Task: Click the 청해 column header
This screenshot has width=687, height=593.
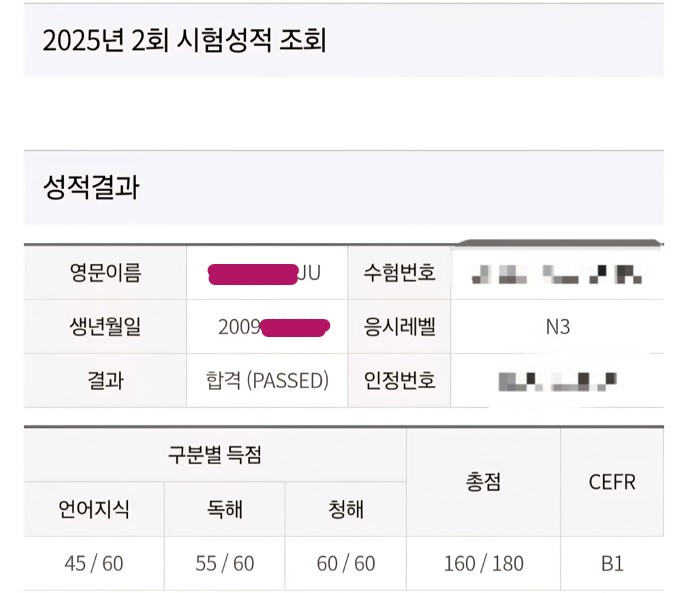Action: click(x=346, y=509)
